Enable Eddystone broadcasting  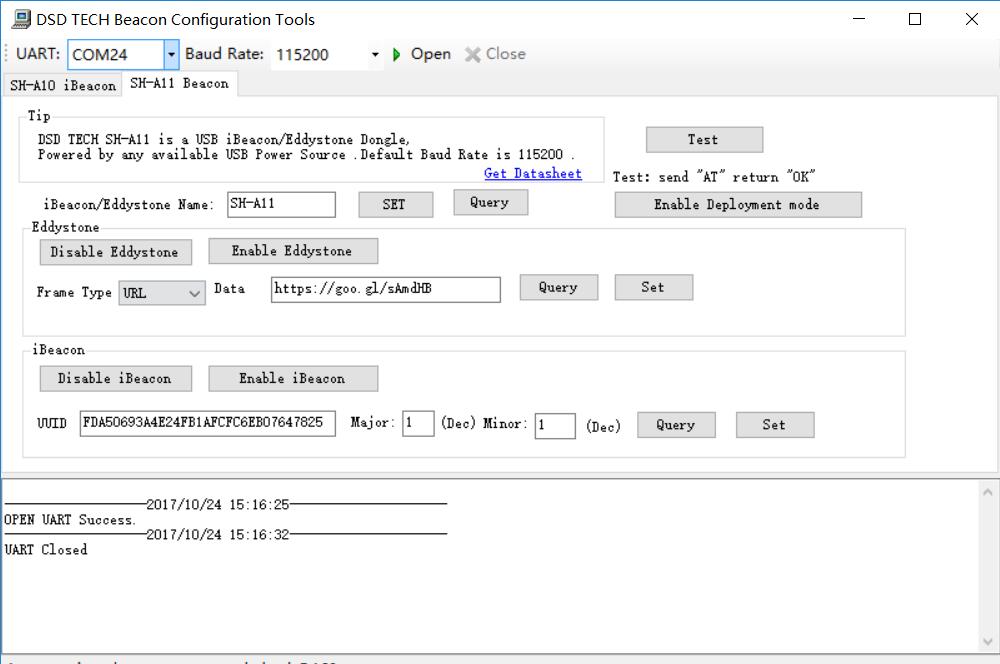pos(292,250)
